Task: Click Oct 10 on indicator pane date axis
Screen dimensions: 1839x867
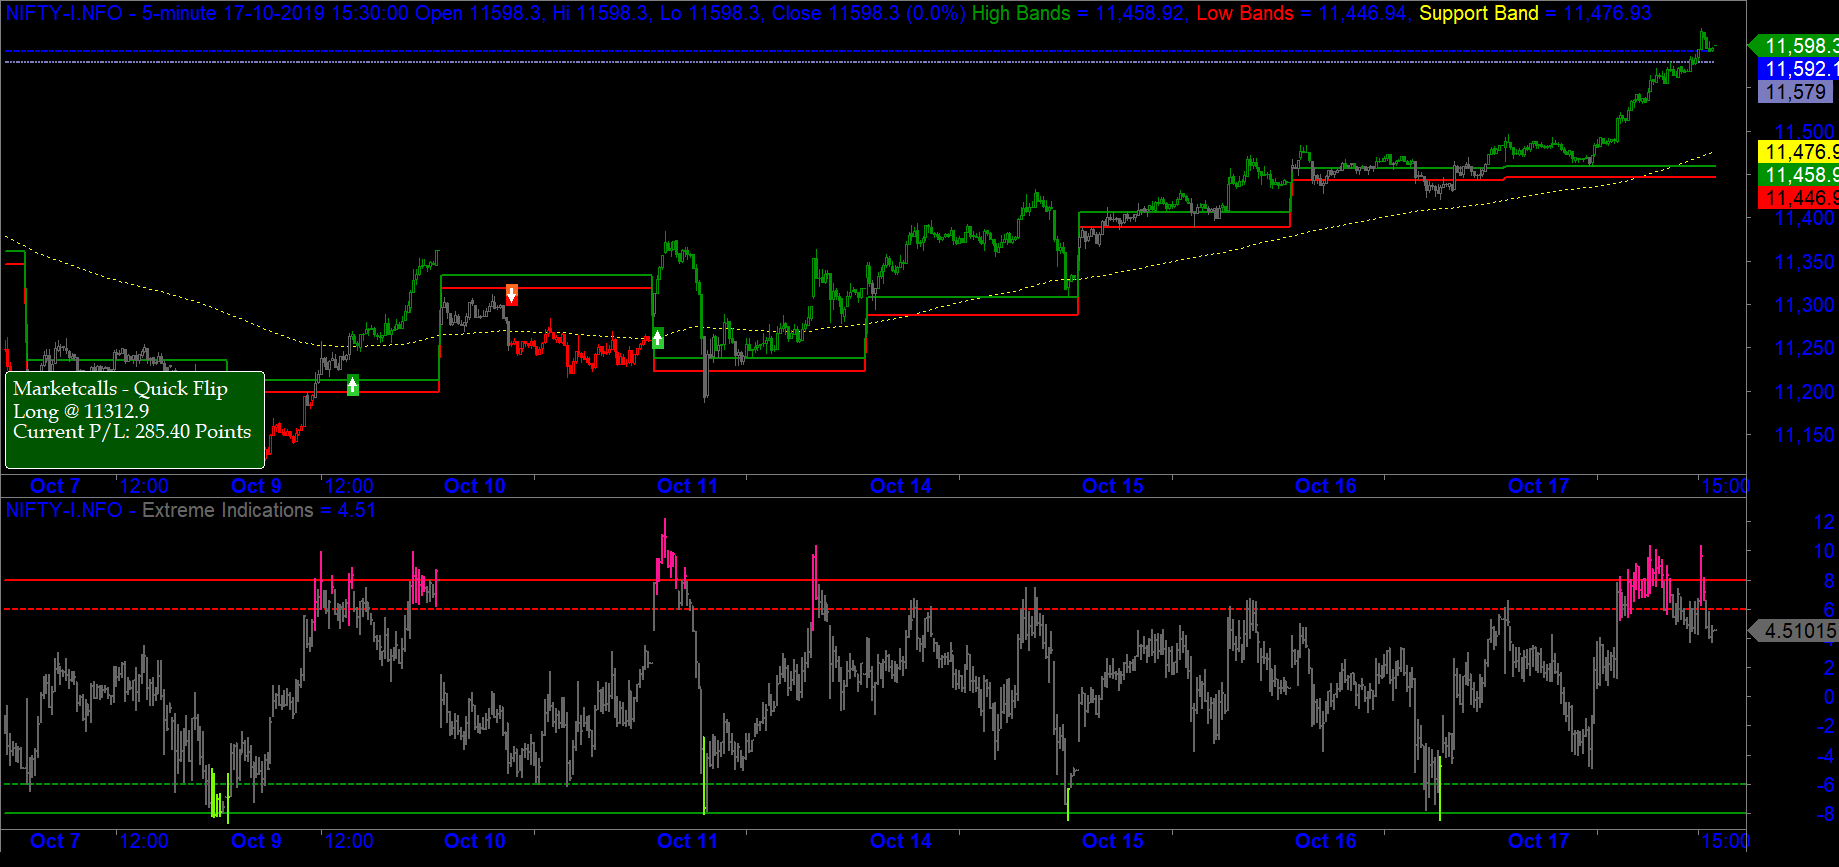Action: [x=475, y=841]
